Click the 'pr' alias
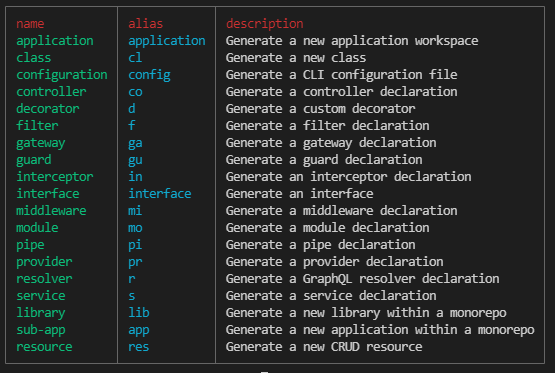The width and height of the screenshot is (555, 373). coord(135,262)
